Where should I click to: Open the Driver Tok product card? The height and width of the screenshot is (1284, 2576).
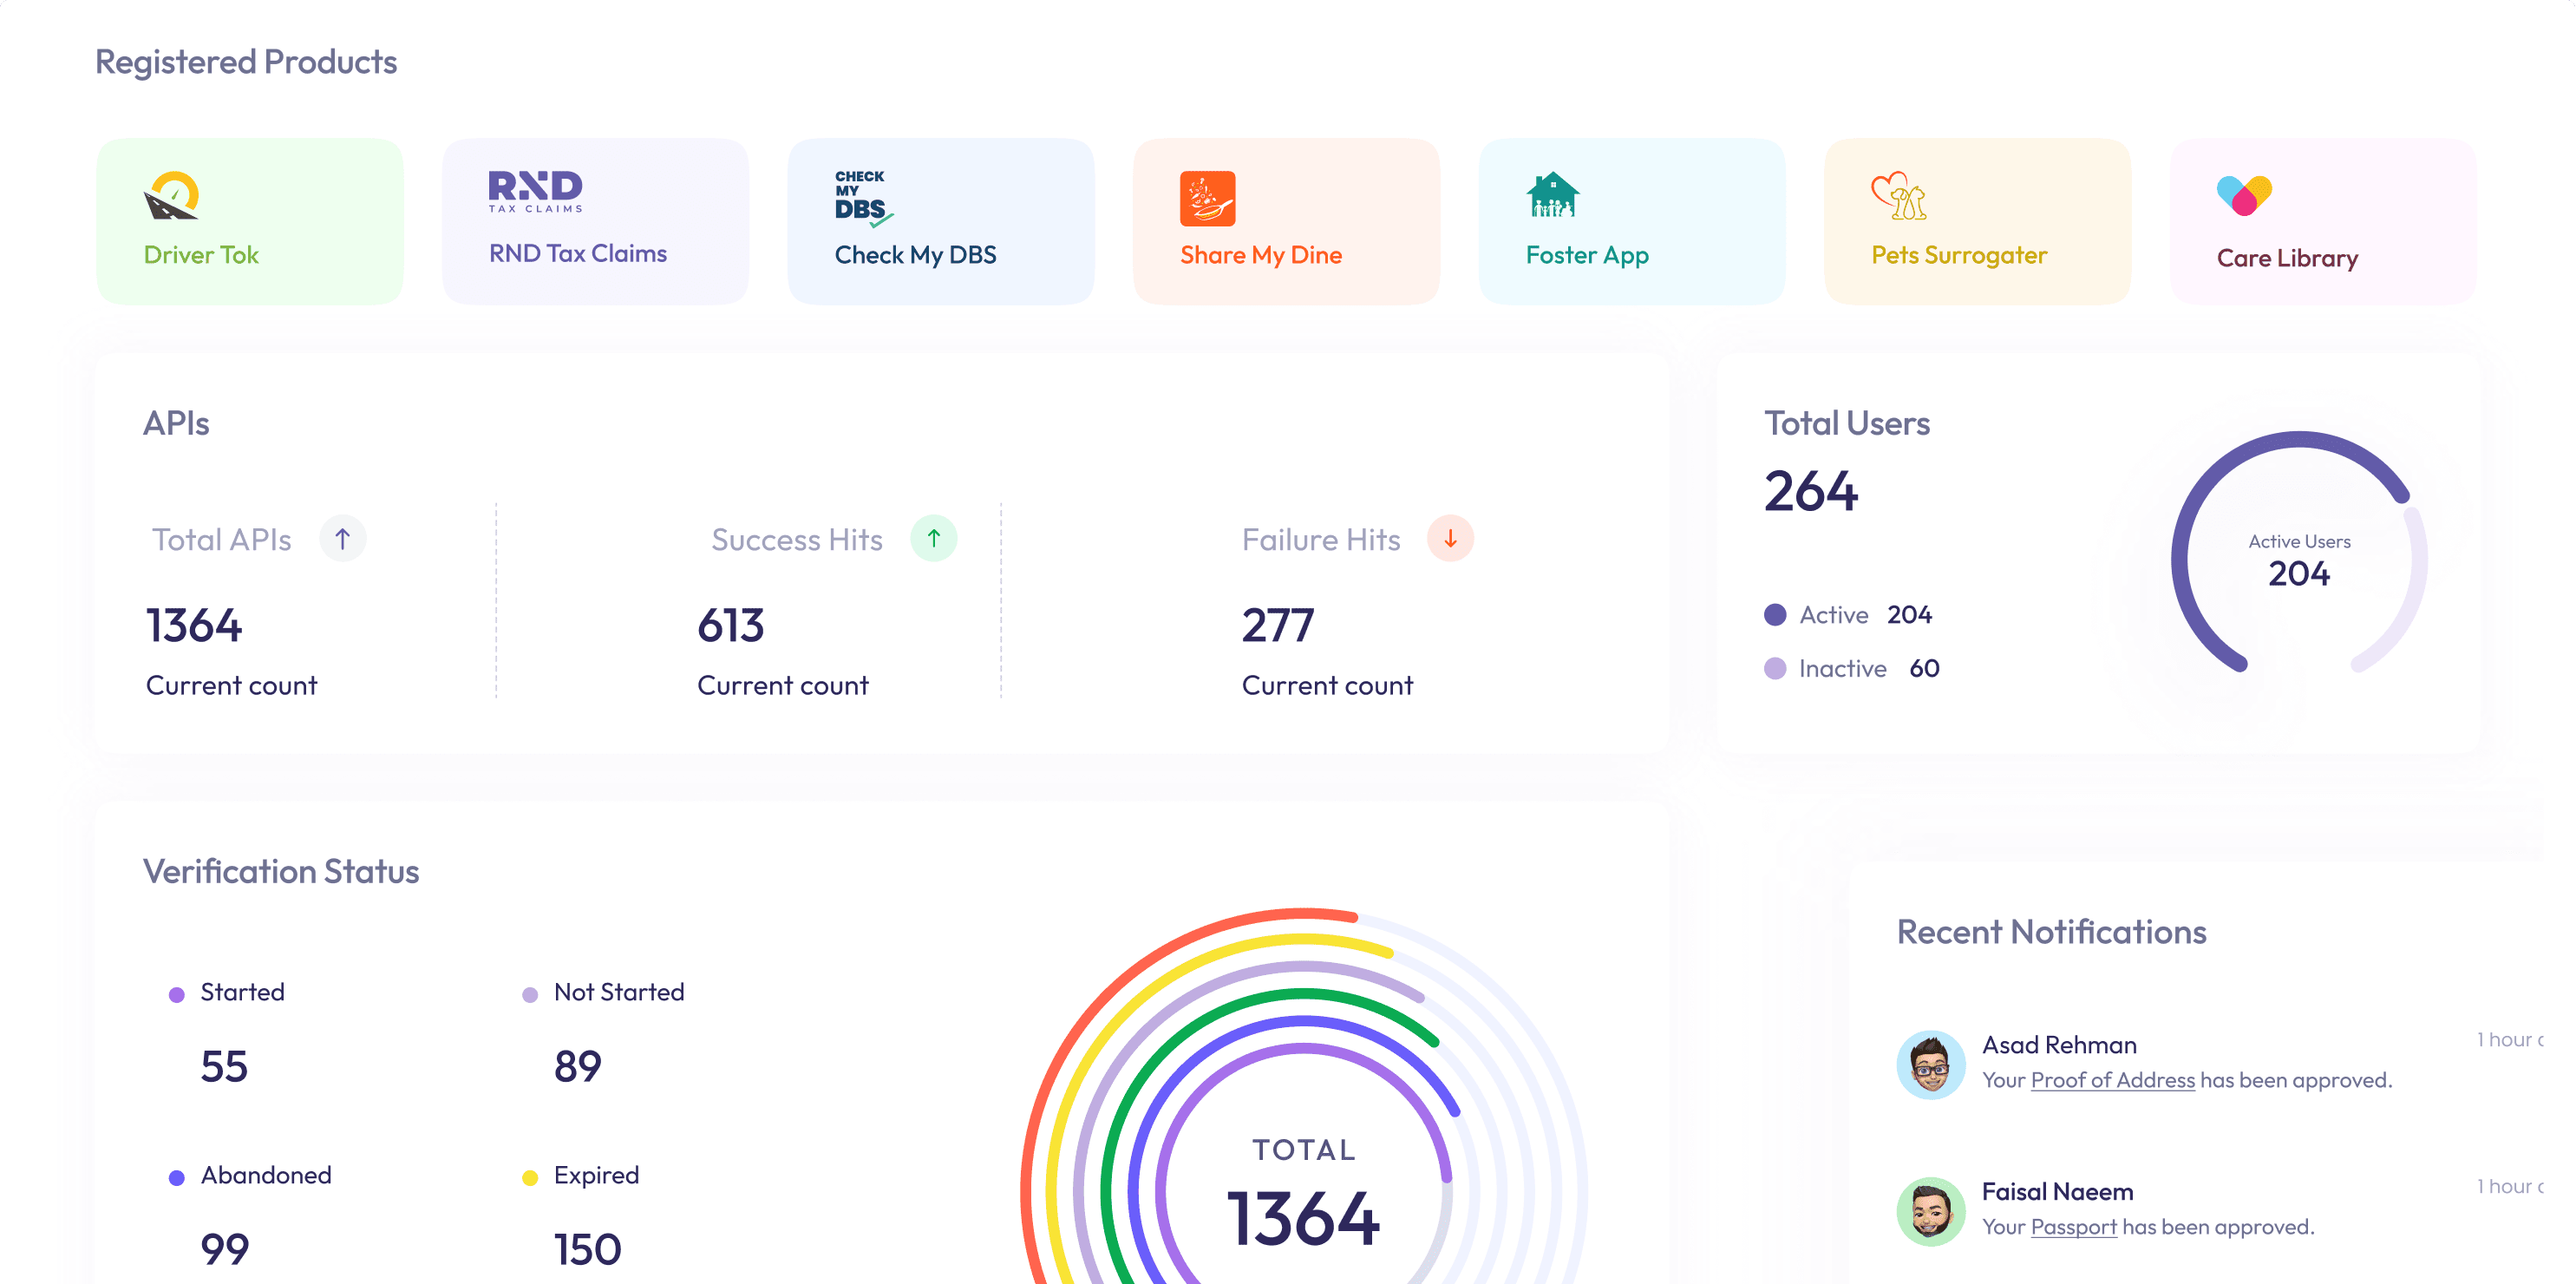click(x=250, y=221)
